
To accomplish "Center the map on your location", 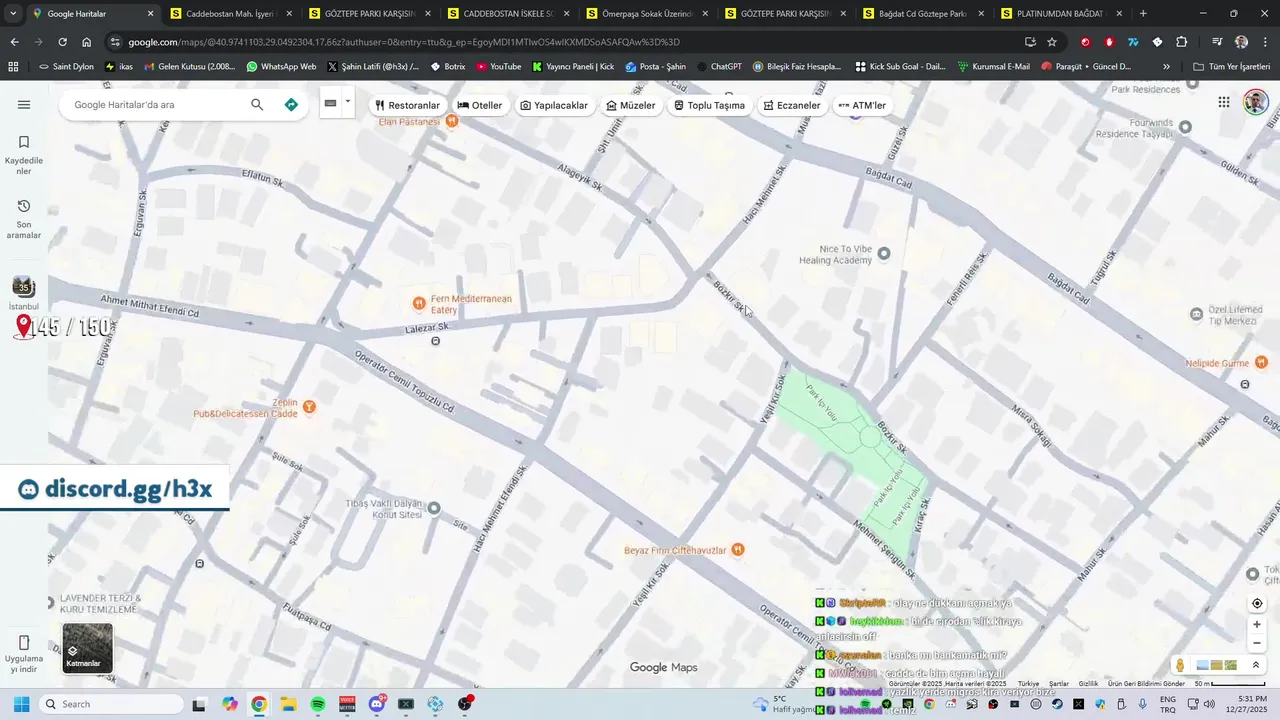I will pos(1257,603).
